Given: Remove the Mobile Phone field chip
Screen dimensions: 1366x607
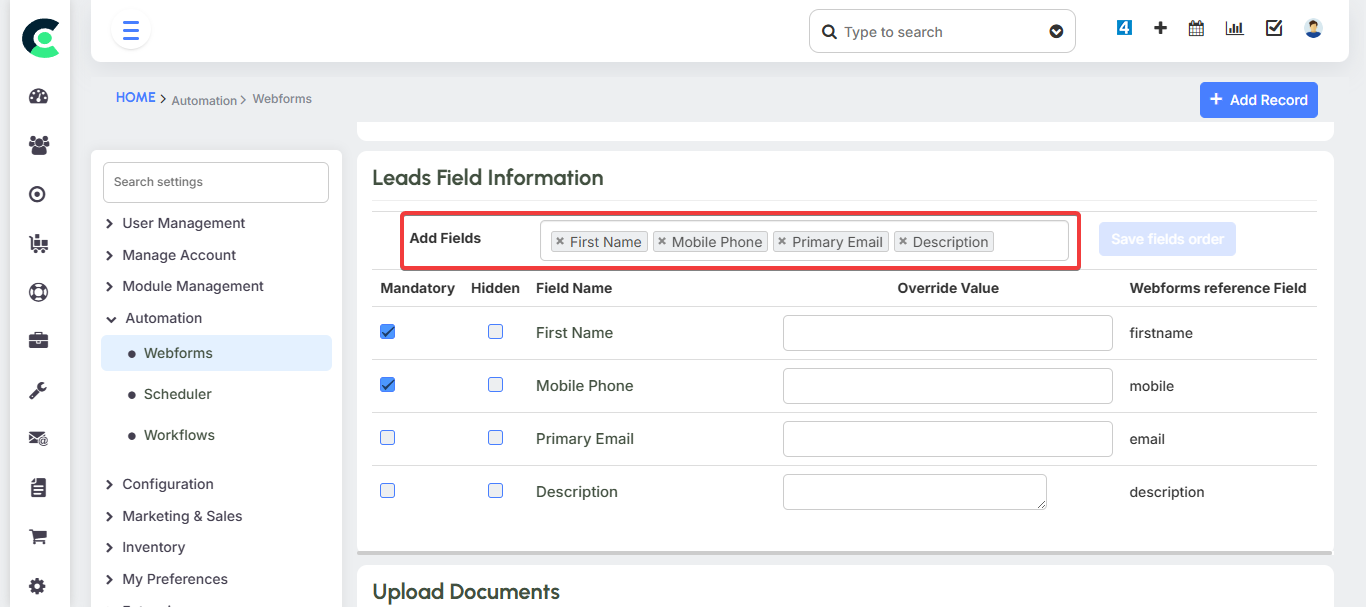Looking at the screenshot, I should click(x=661, y=241).
